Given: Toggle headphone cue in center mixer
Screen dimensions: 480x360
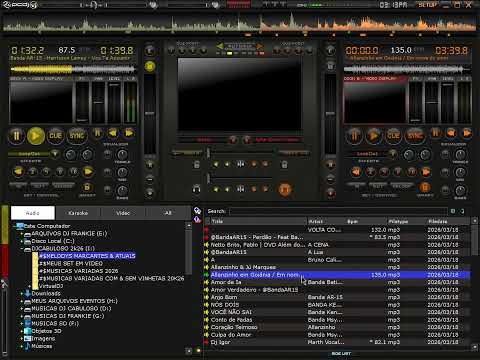Looking at the screenshot, I should click(x=197, y=189).
